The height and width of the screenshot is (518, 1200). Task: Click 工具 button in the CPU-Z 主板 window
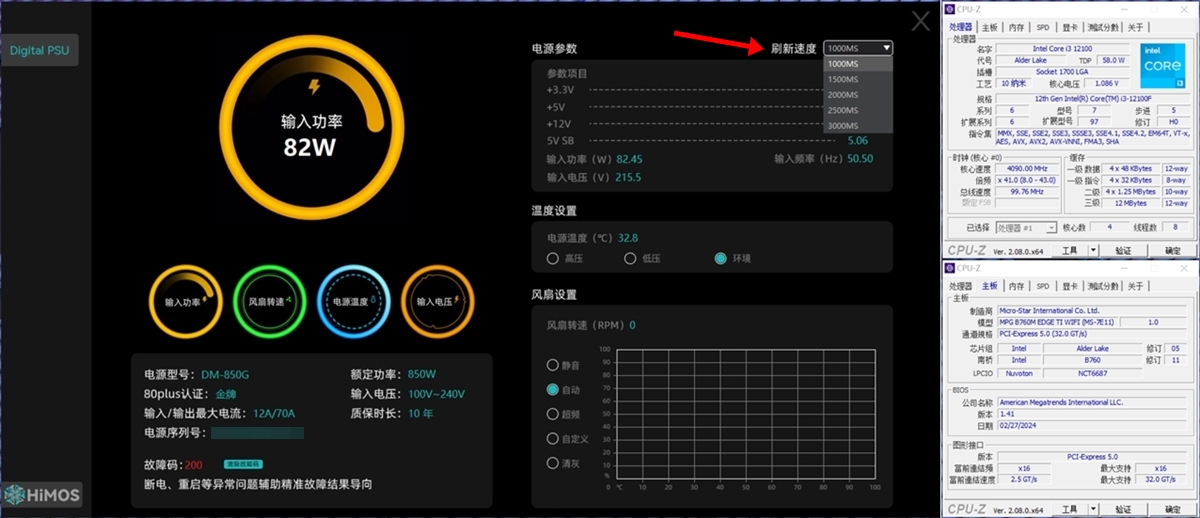[1069, 509]
